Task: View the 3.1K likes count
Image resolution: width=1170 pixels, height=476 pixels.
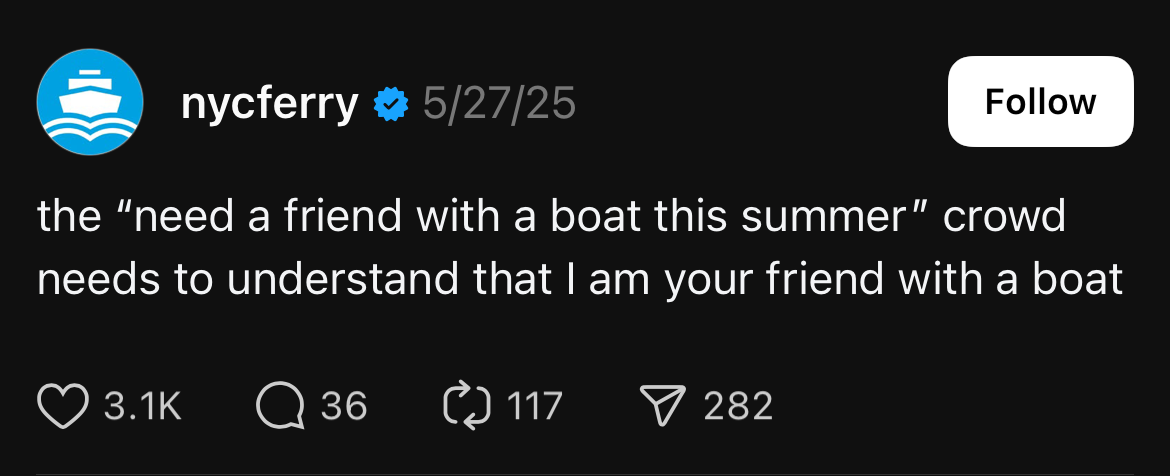Action: [143, 407]
